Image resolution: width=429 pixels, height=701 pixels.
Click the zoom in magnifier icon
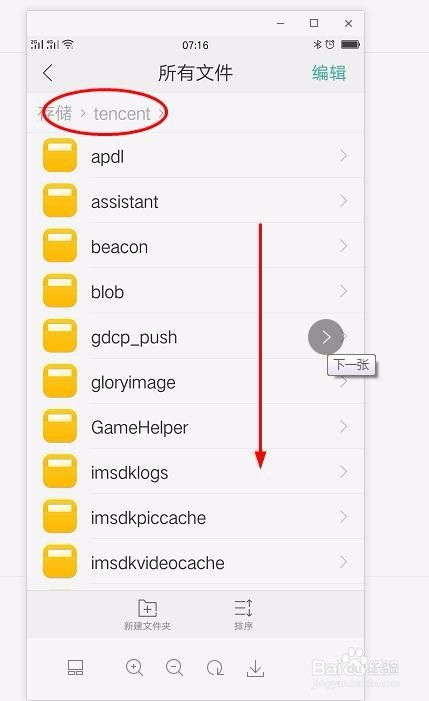coord(134,667)
